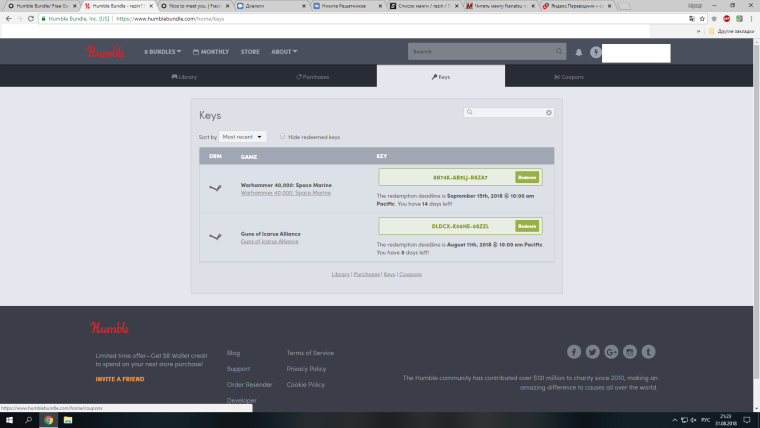Open Humble Google Plus icon
This screenshot has width=760, height=428.
click(611, 352)
